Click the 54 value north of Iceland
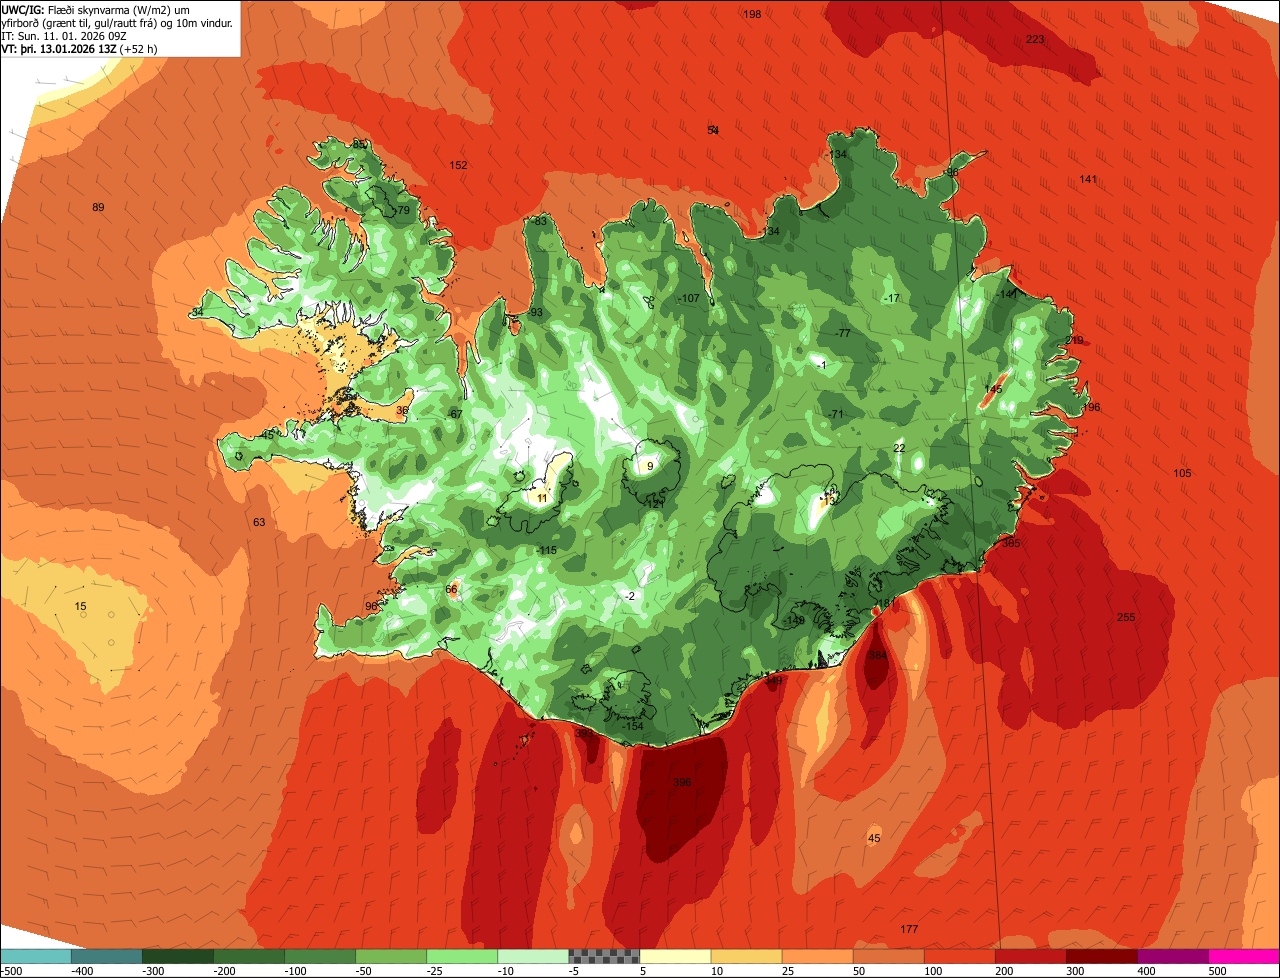 [713, 130]
